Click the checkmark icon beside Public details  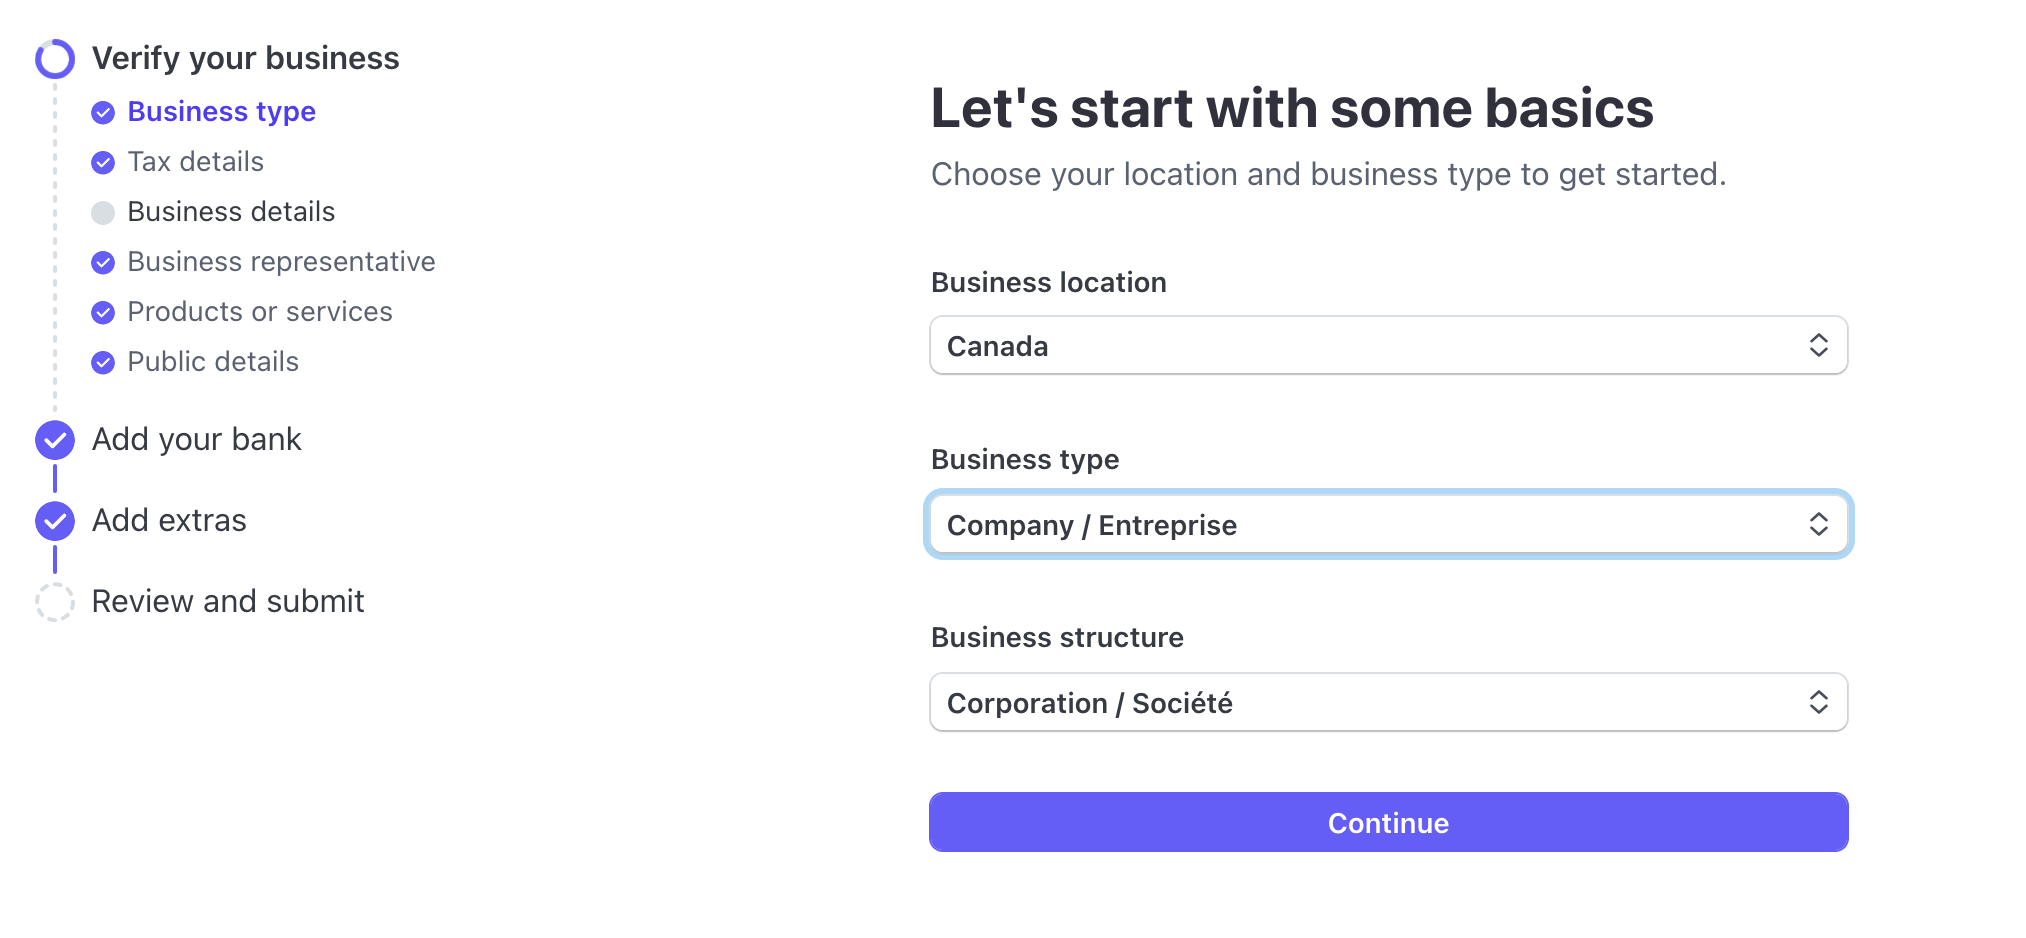coord(103,362)
